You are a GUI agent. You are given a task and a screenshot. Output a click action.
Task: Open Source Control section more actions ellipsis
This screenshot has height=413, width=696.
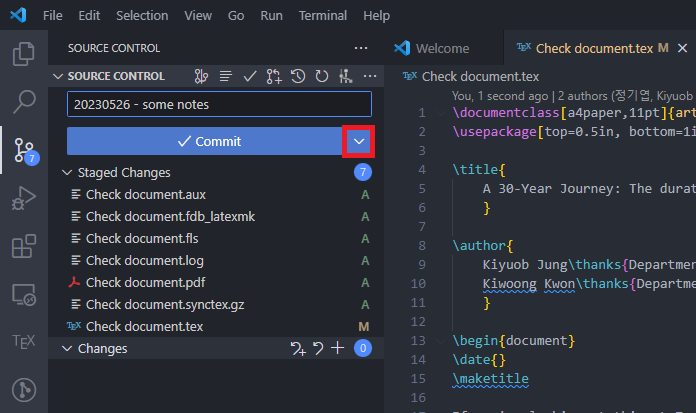(x=370, y=76)
